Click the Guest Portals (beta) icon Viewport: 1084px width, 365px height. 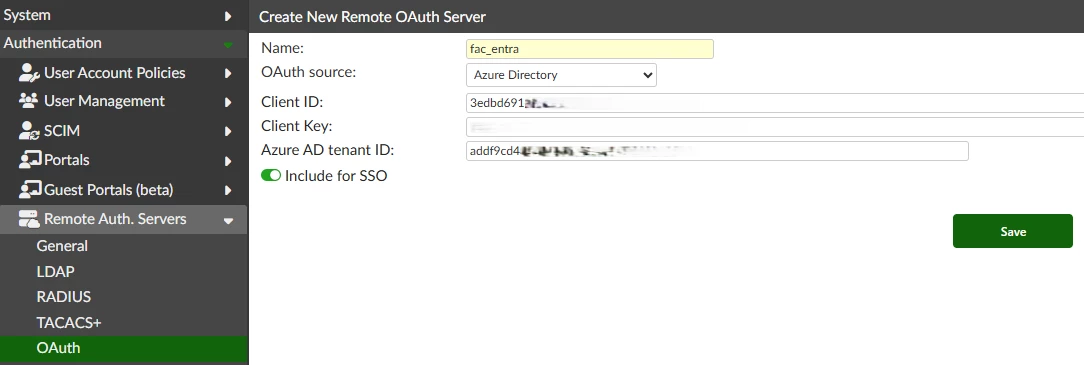30,189
